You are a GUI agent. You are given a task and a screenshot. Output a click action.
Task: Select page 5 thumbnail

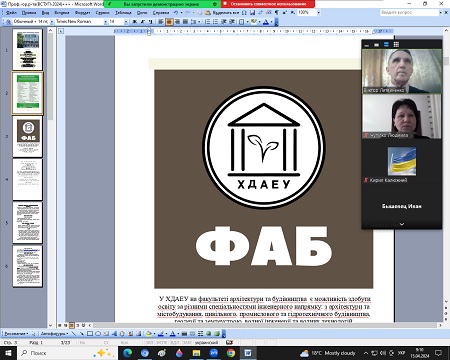coord(28,223)
